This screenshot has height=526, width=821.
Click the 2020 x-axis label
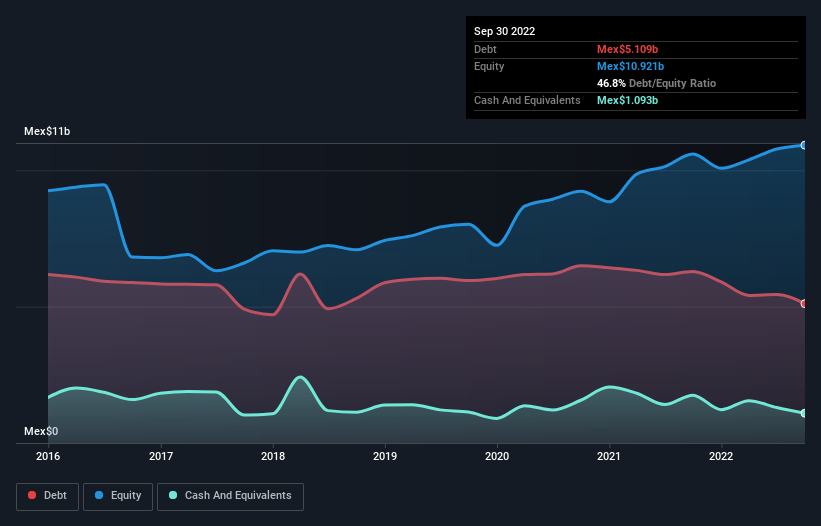tap(497, 456)
